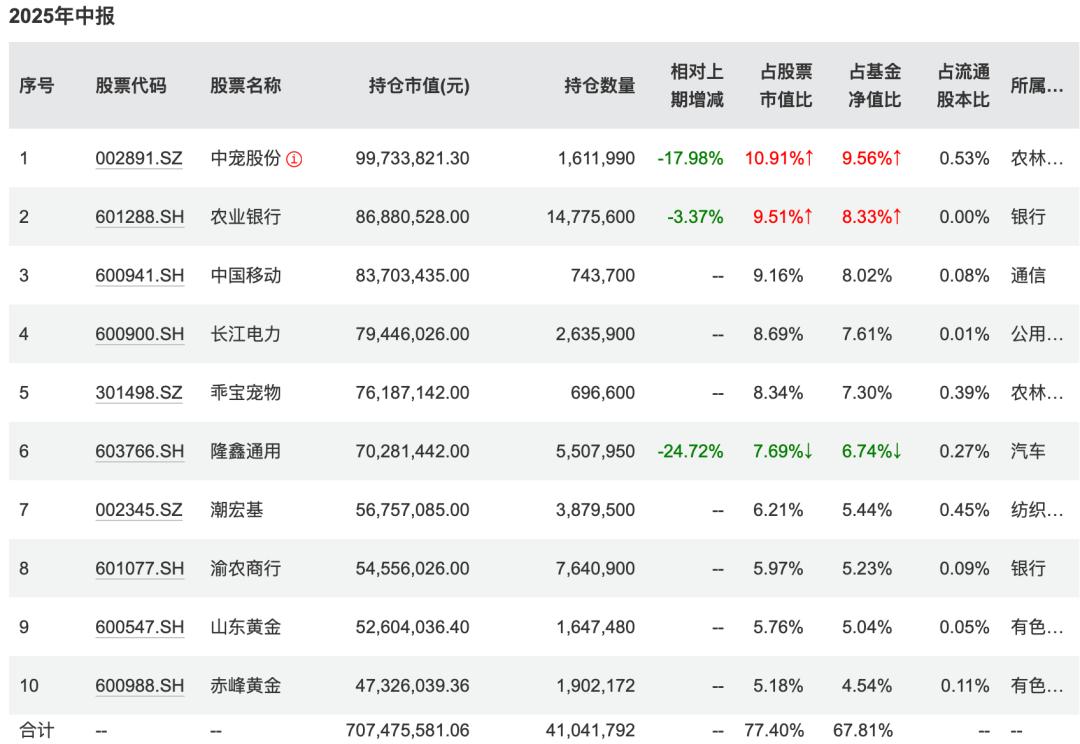Click the green 6.74%↓ value

point(872,451)
